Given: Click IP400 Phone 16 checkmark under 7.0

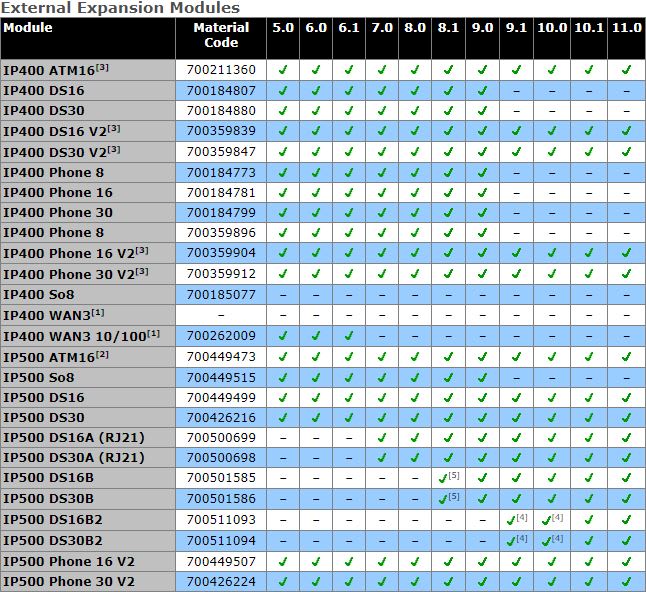Looking at the screenshot, I should point(382,192).
